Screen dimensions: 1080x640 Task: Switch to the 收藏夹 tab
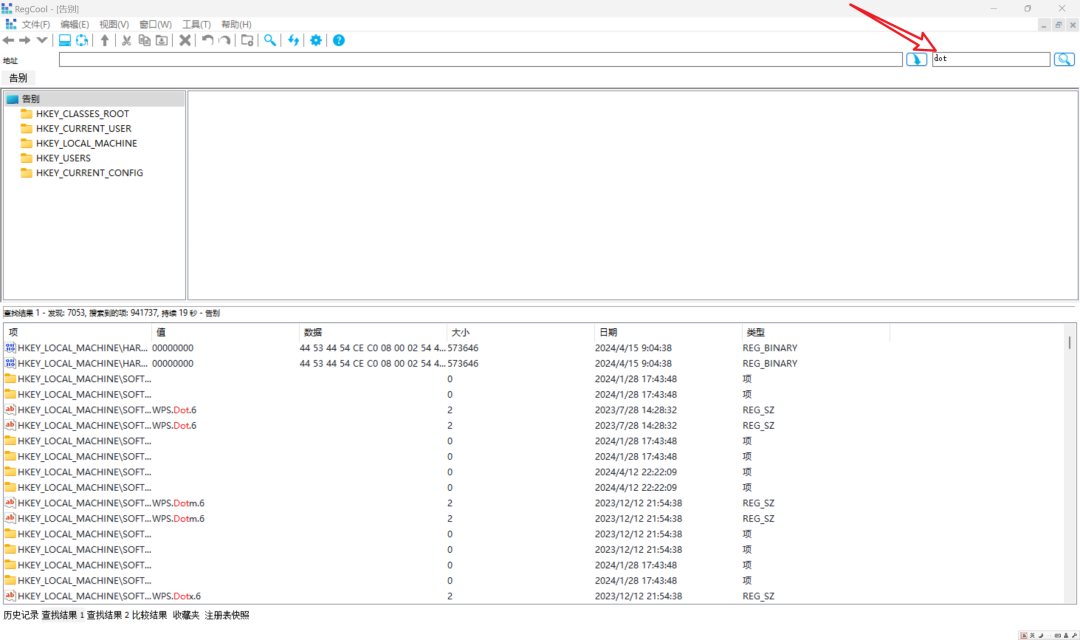coord(186,615)
